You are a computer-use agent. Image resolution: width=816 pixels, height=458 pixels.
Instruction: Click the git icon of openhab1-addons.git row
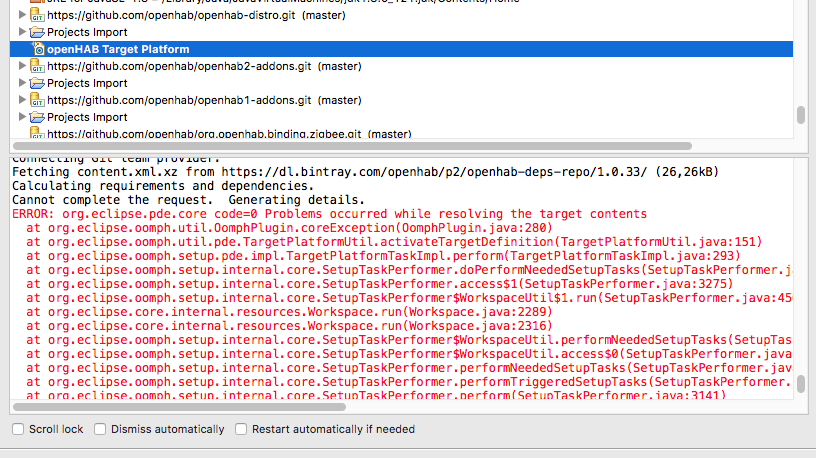[36, 100]
